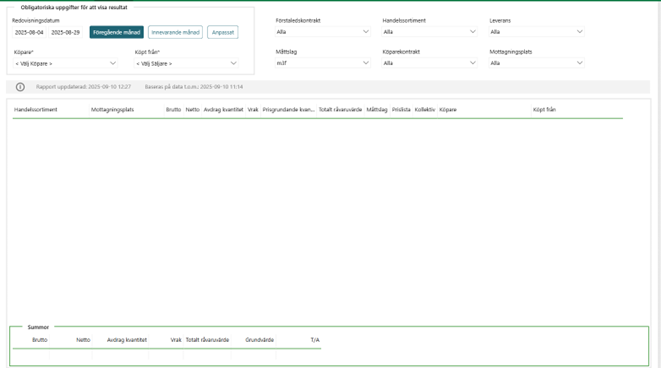This screenshot has height=368, width=661.
Task: Sort by Mottagningsplats column header
Action: tap(113, 110)
